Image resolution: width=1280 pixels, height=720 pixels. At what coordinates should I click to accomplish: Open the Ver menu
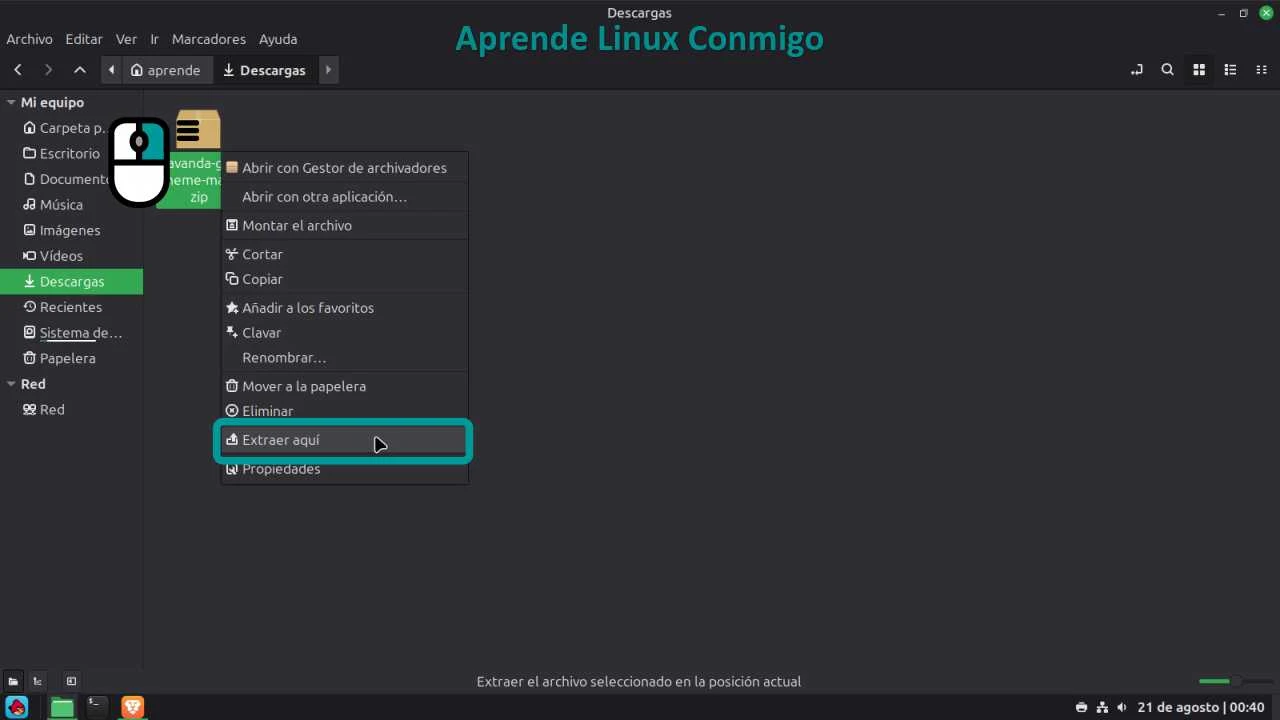[126, 39]
